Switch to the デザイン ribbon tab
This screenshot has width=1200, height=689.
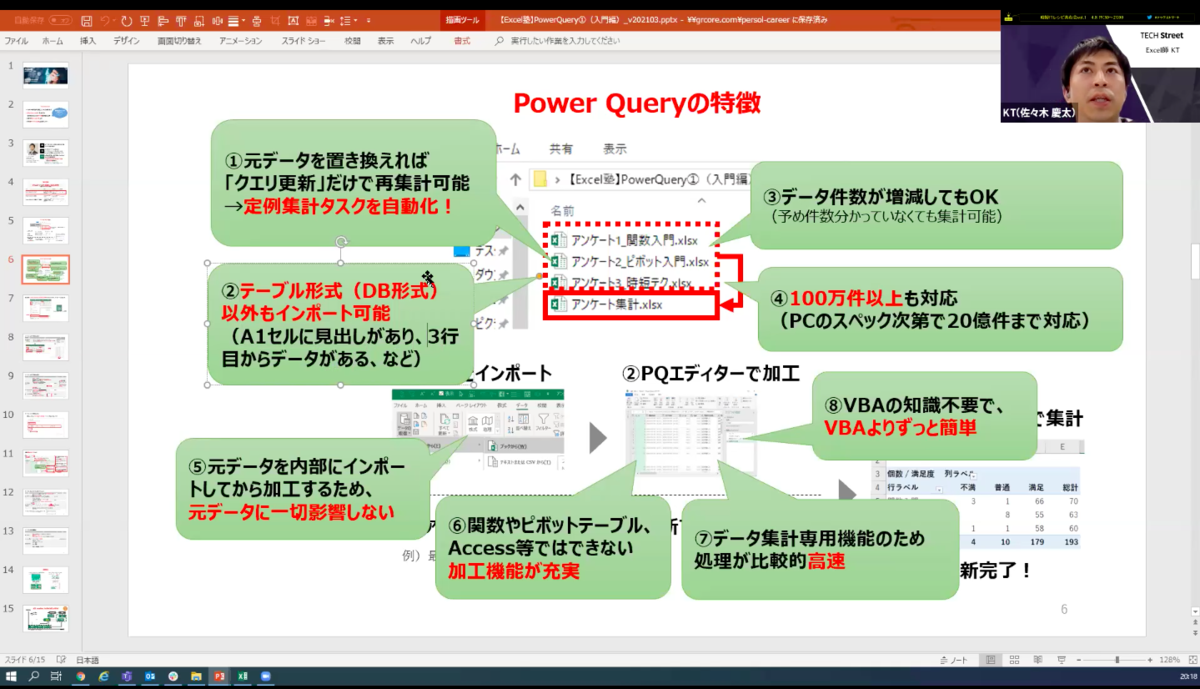(126, 41)
